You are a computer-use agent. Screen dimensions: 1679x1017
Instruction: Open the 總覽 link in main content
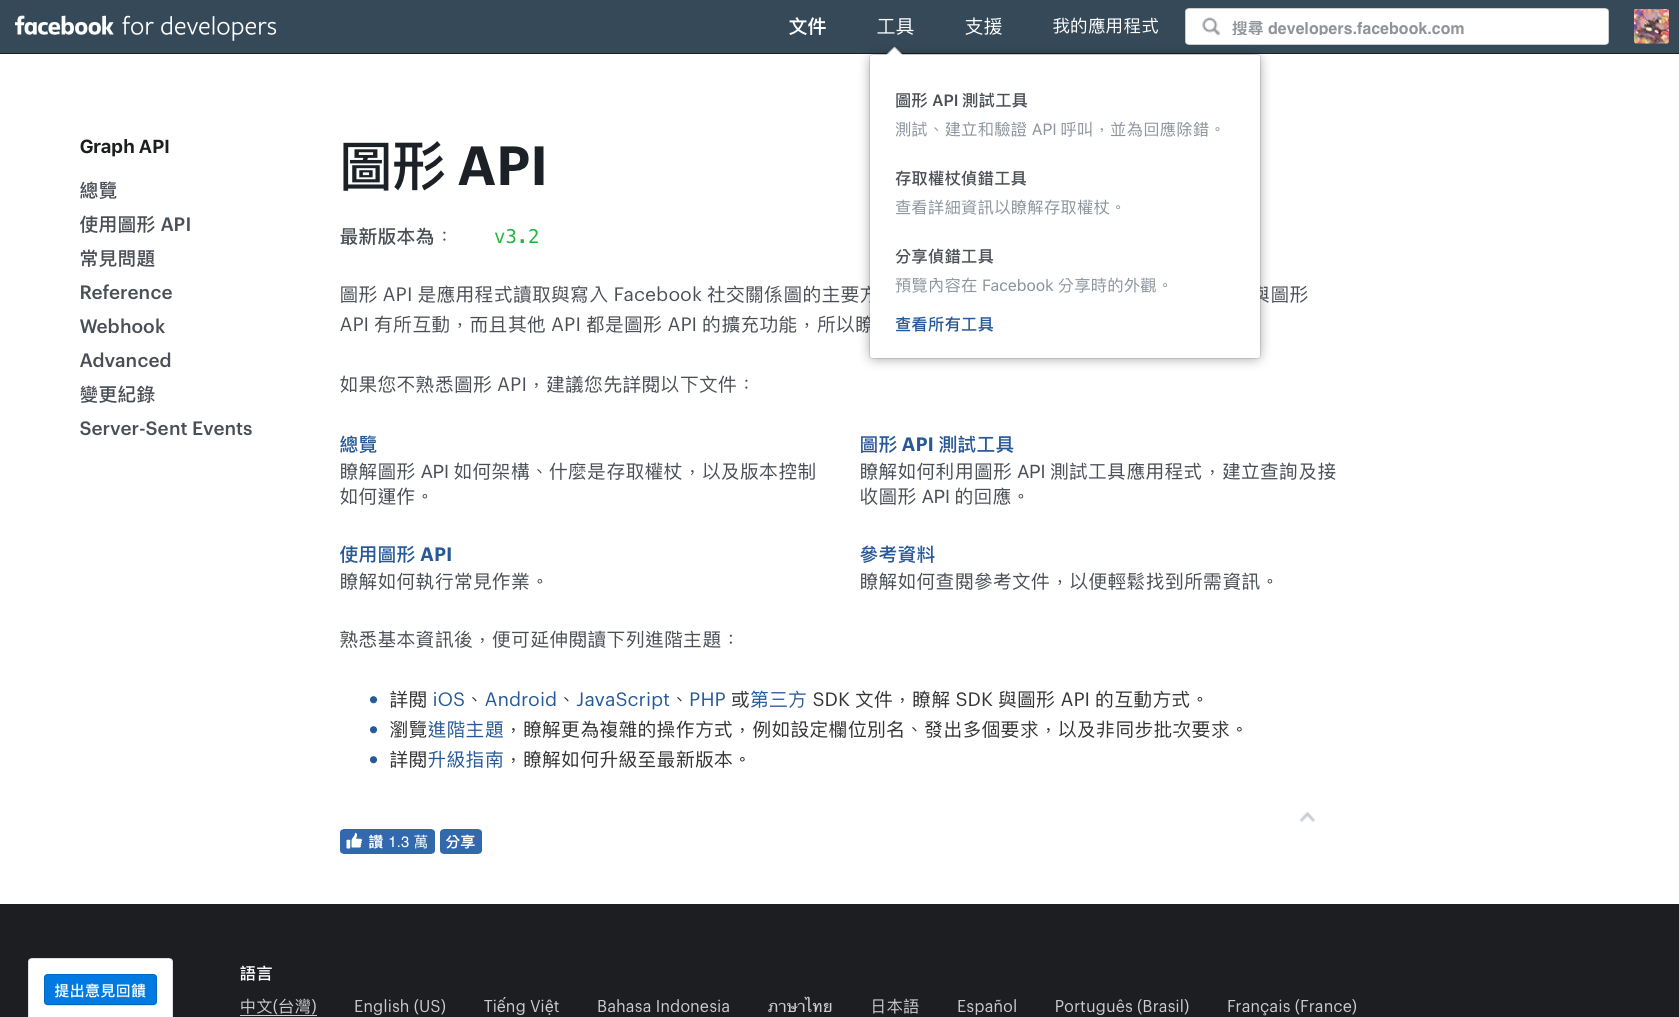(358, 444)
